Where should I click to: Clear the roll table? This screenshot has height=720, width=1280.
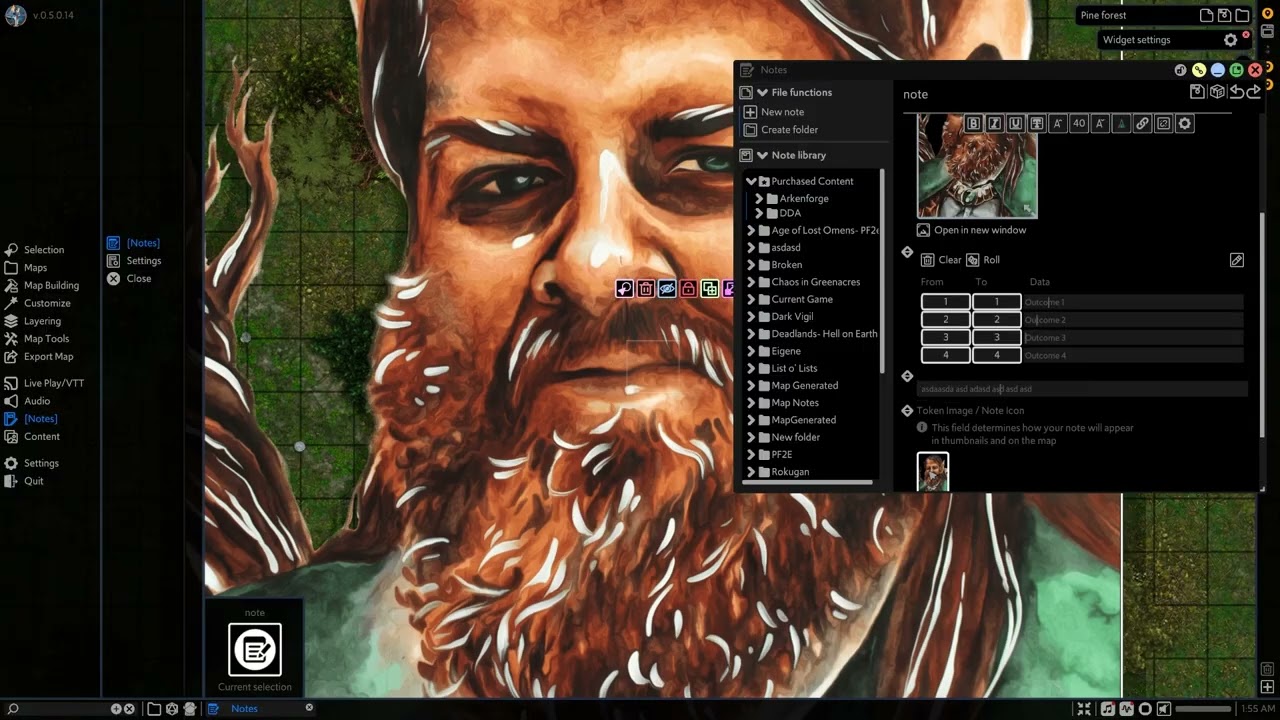point(941,260)
